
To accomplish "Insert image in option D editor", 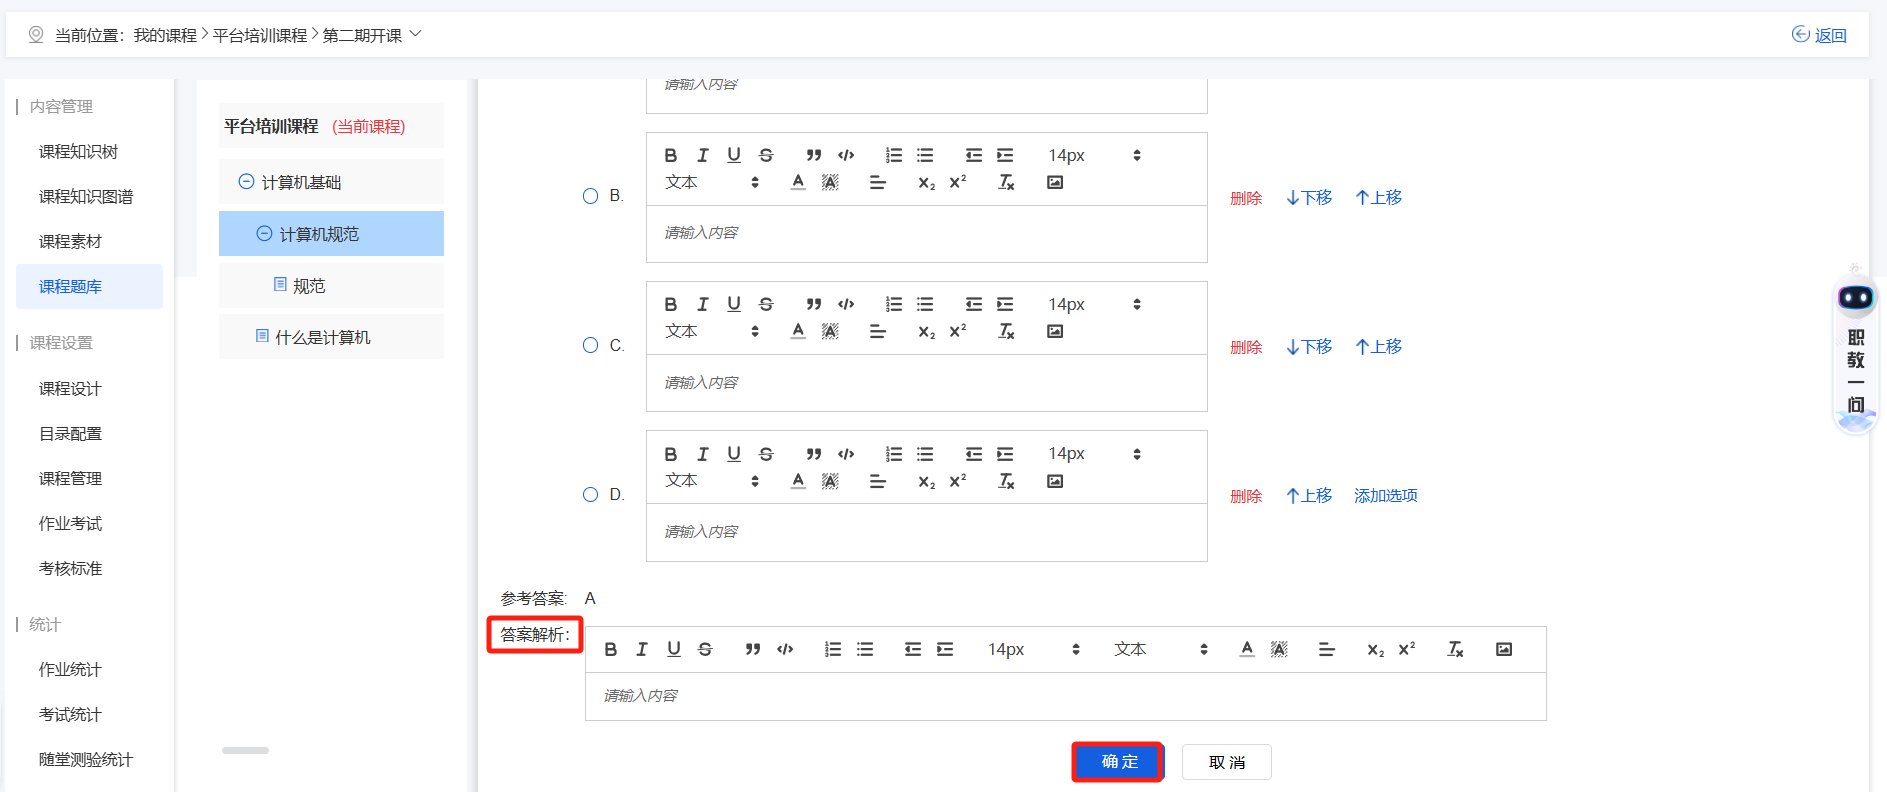I will coord(1055,481).
